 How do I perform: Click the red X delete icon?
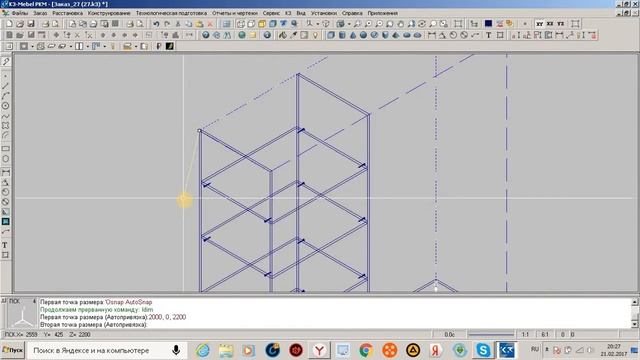210,24
